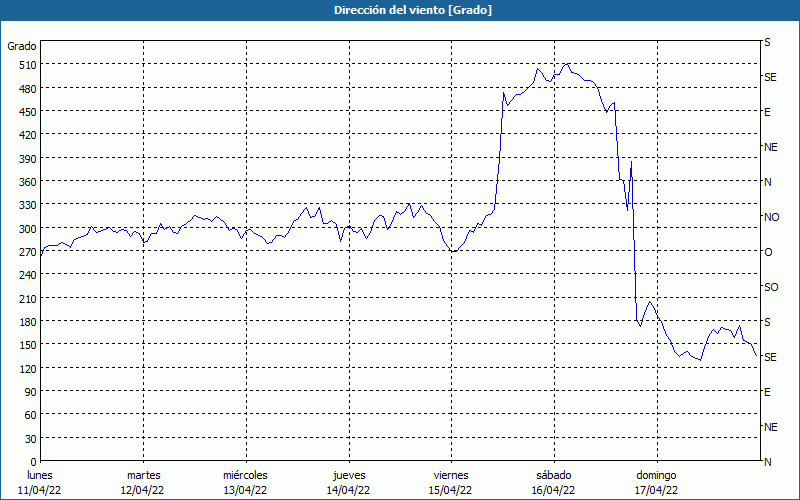Select the 'O' compass label at 270
Screen dimensions: 800x500
[768, 252]
